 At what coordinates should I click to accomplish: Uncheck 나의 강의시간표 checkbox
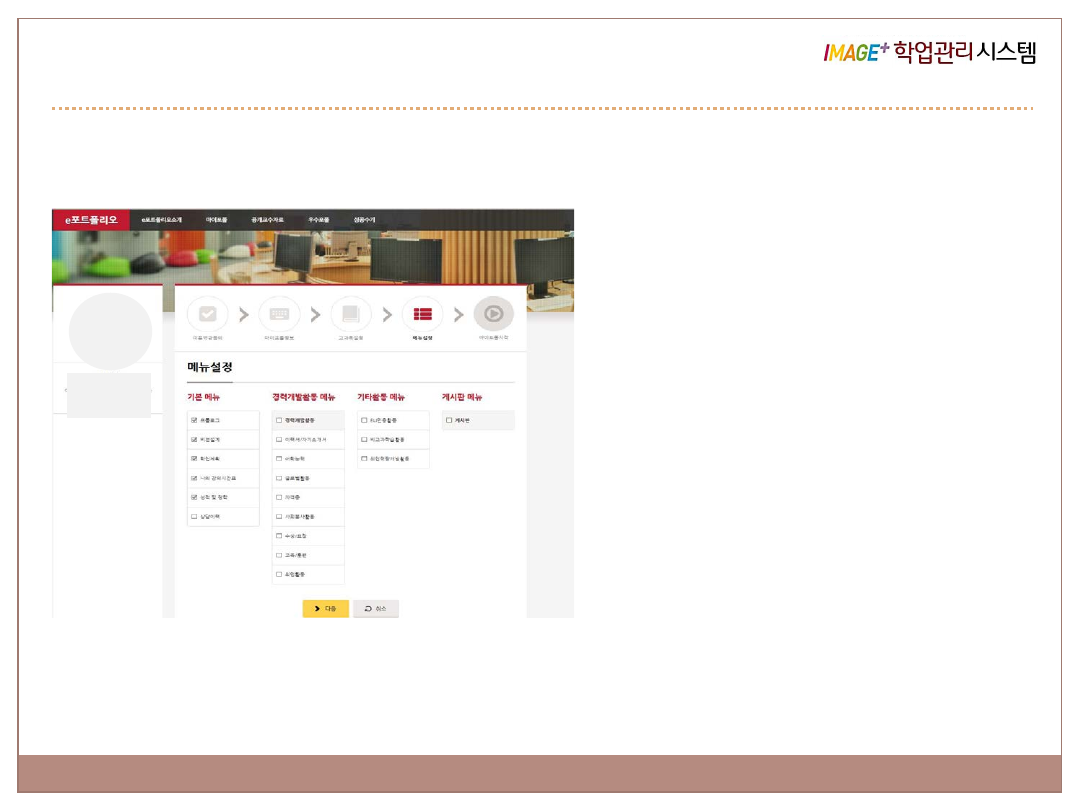(194, 478)
